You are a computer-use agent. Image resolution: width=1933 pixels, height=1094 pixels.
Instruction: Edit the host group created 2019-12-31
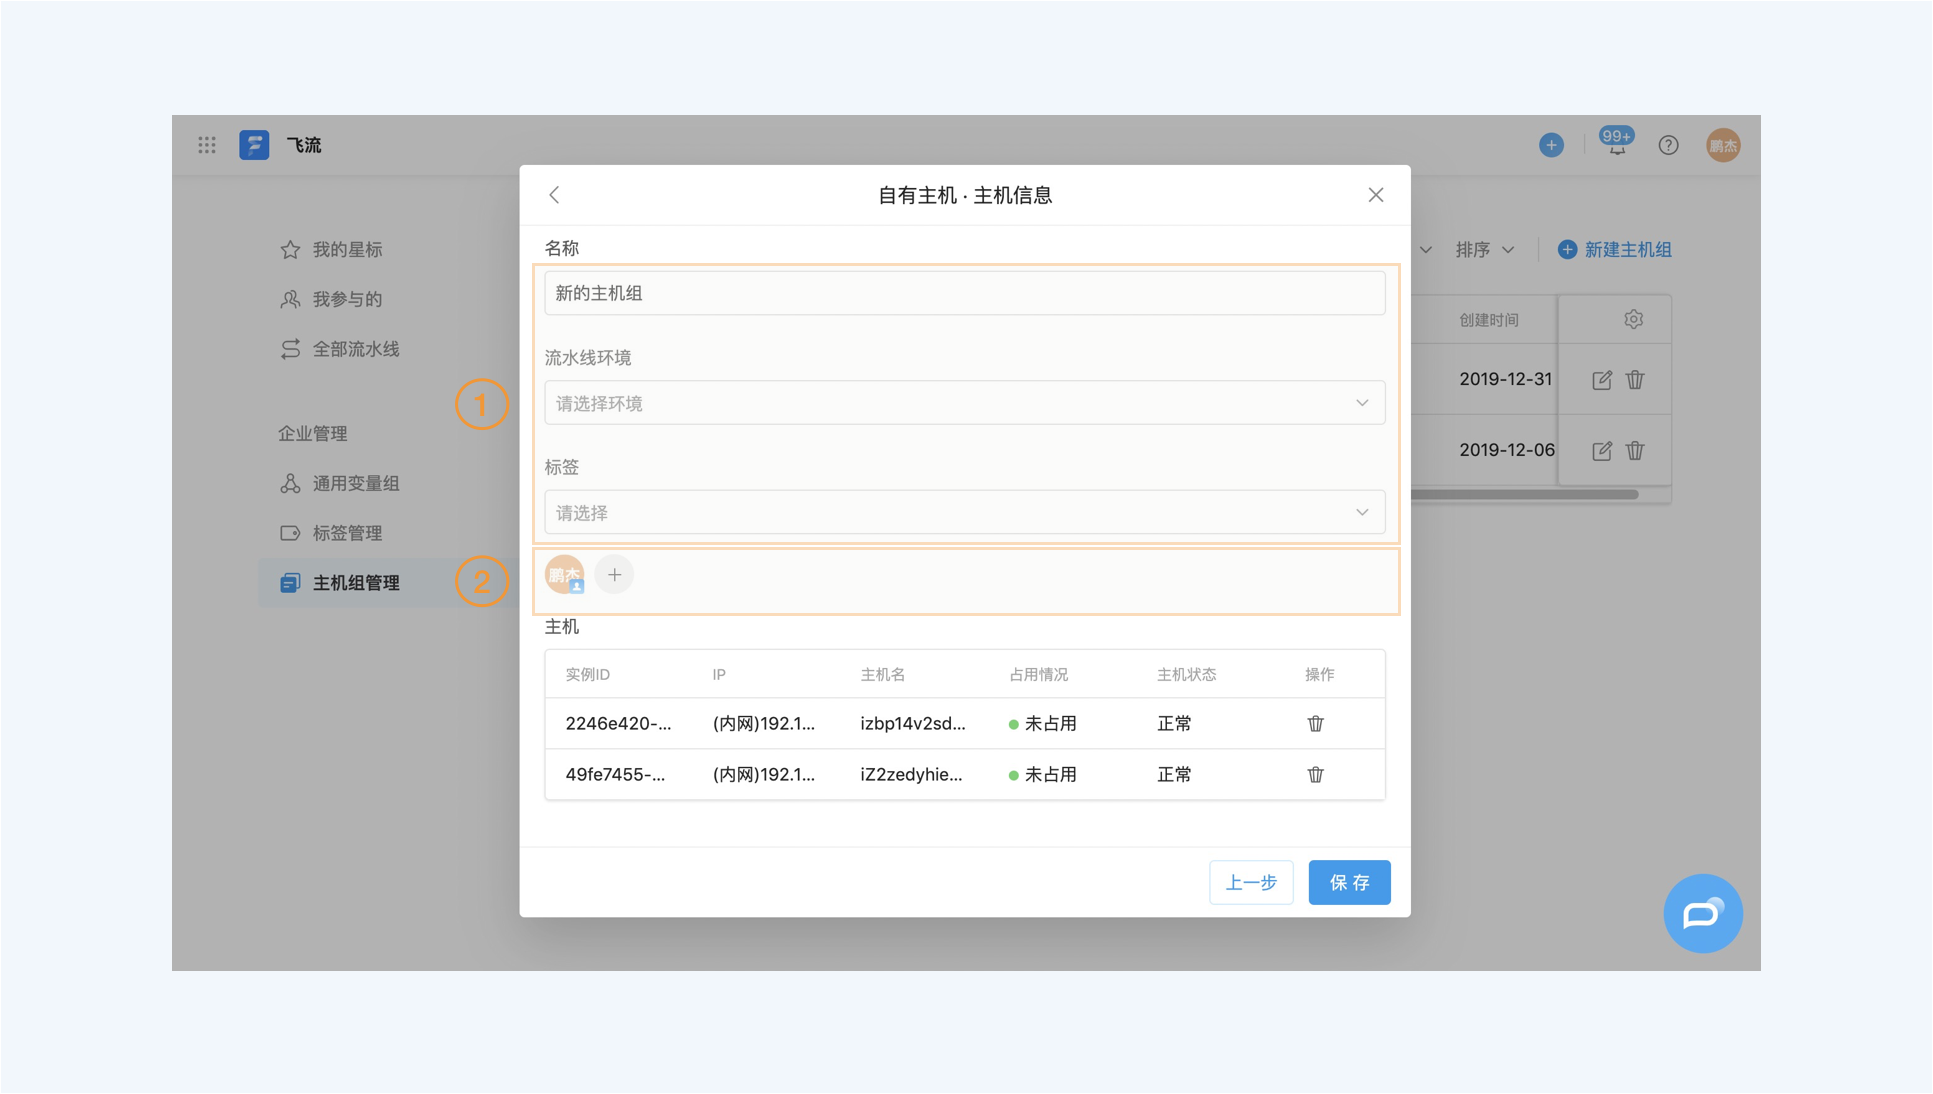pyautogui.click(x=1602, y=380)
